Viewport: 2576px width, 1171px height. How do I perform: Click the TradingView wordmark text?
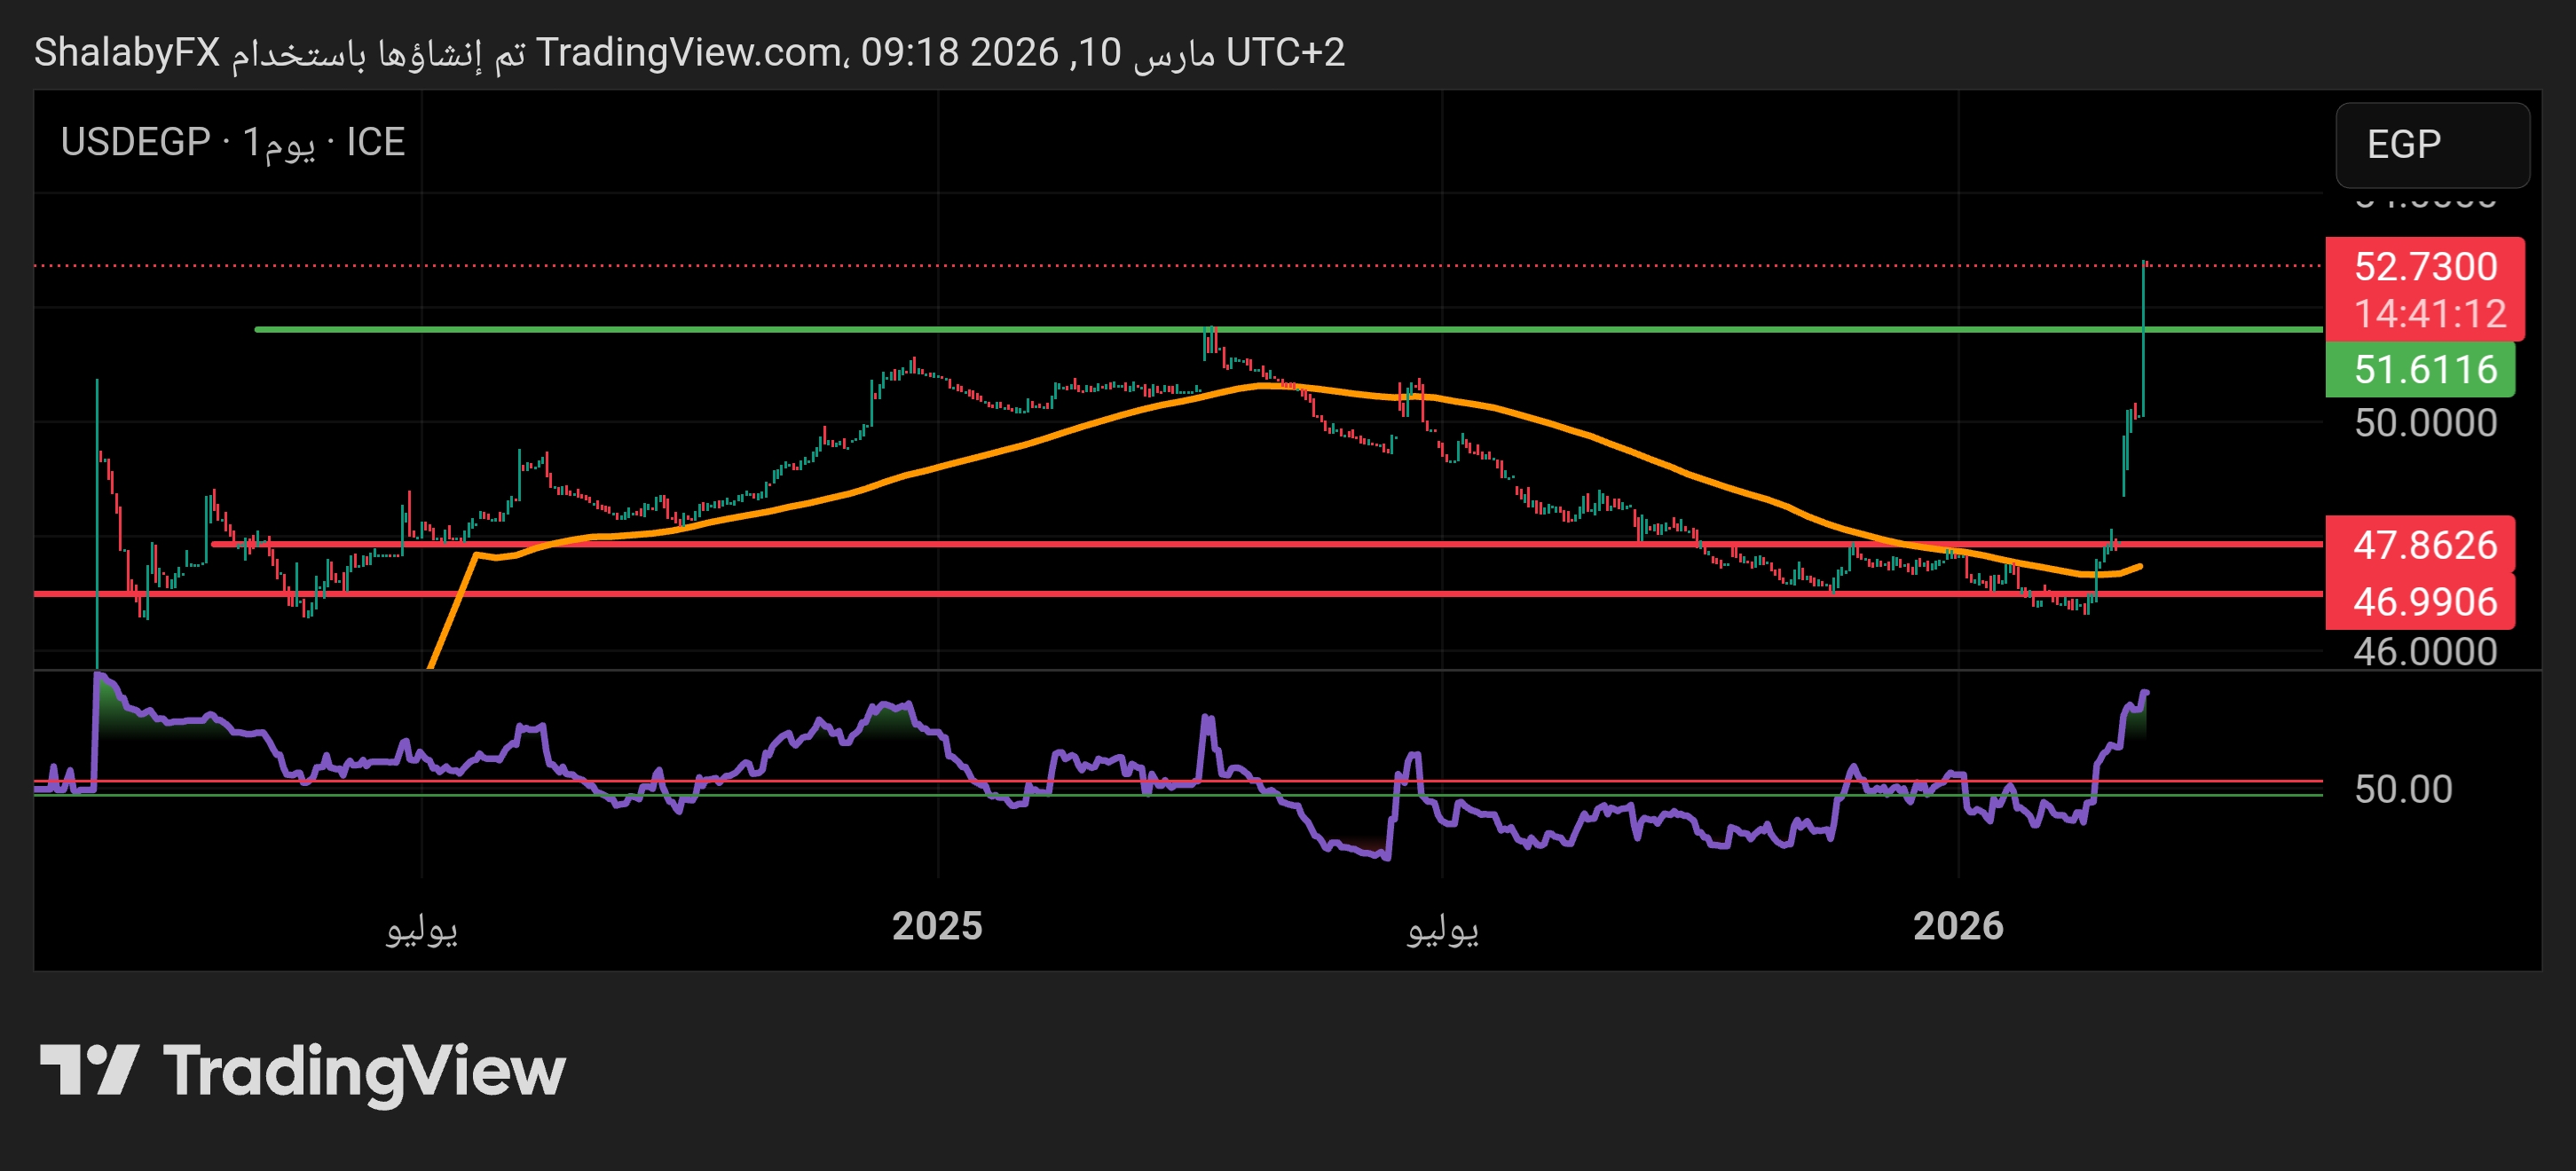tap(364, 1070)
